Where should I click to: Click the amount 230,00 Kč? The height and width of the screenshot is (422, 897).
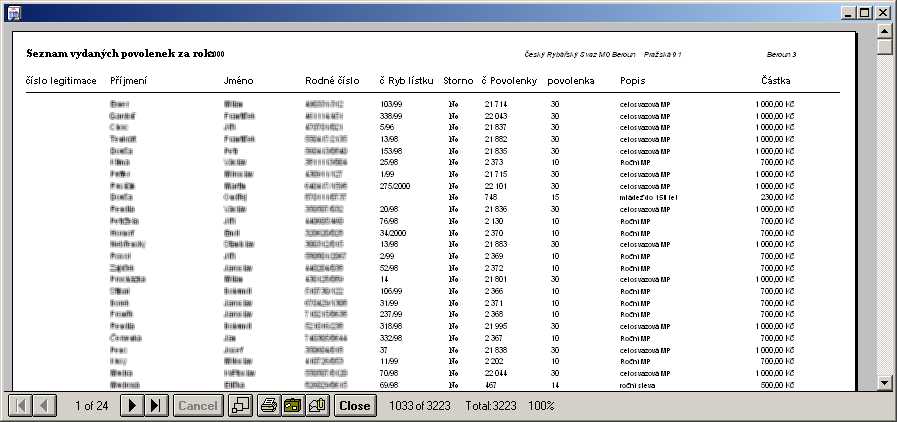[777, 197]
